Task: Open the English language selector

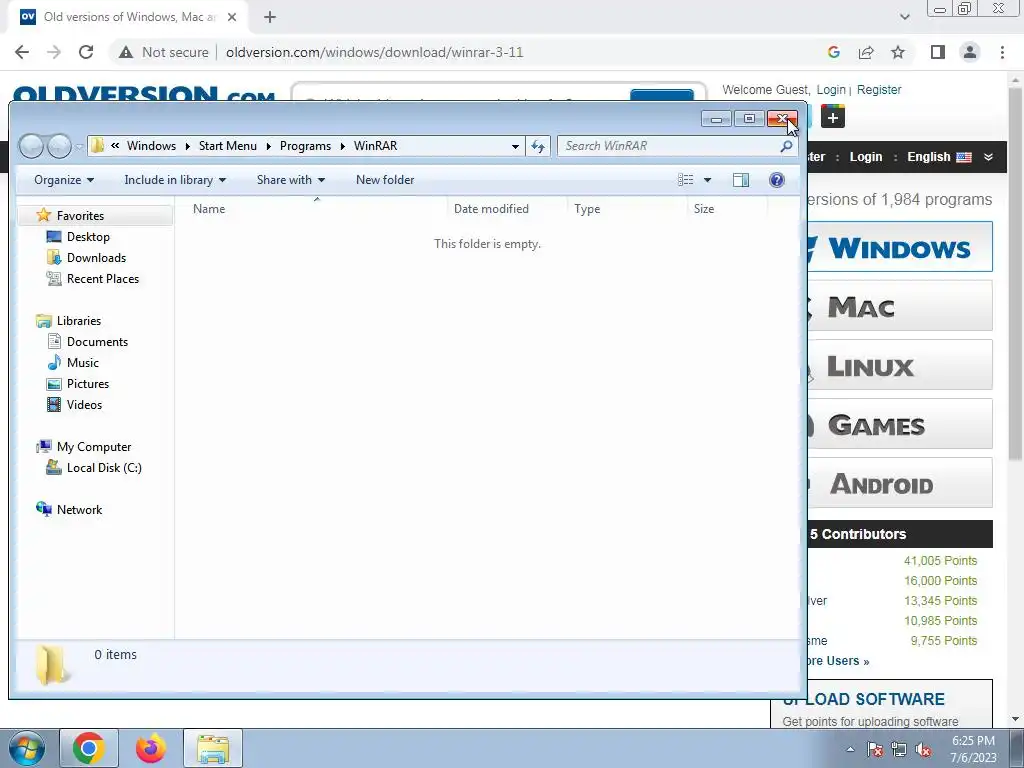Action: point(950,157)
